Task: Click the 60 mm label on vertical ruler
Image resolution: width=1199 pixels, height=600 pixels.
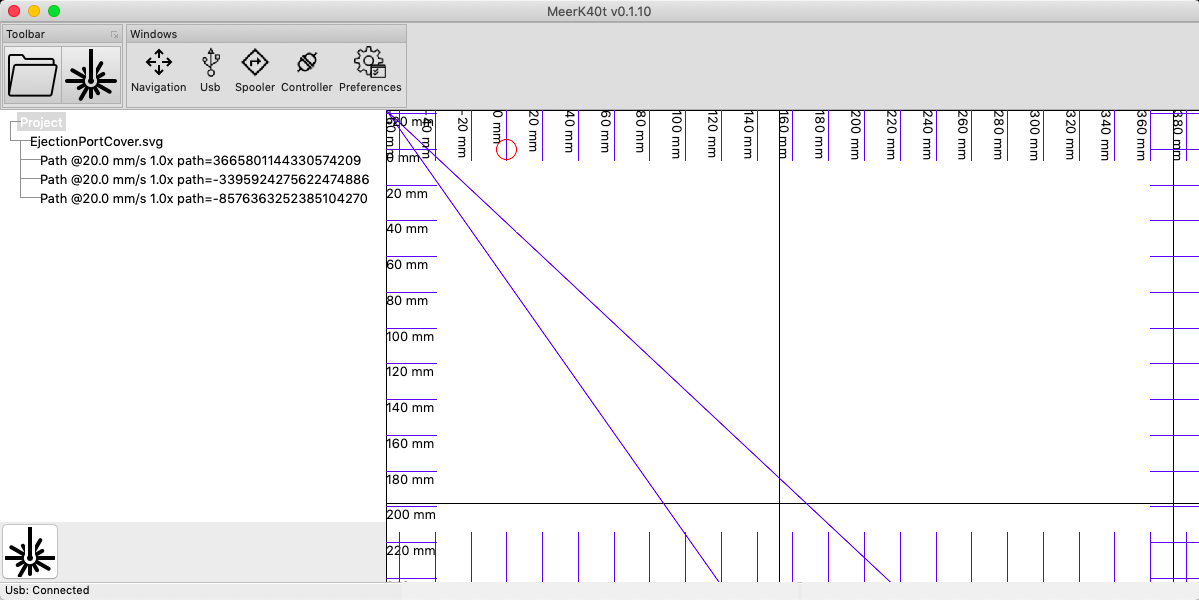Action: pyautogui.click(x=408, y=264)
